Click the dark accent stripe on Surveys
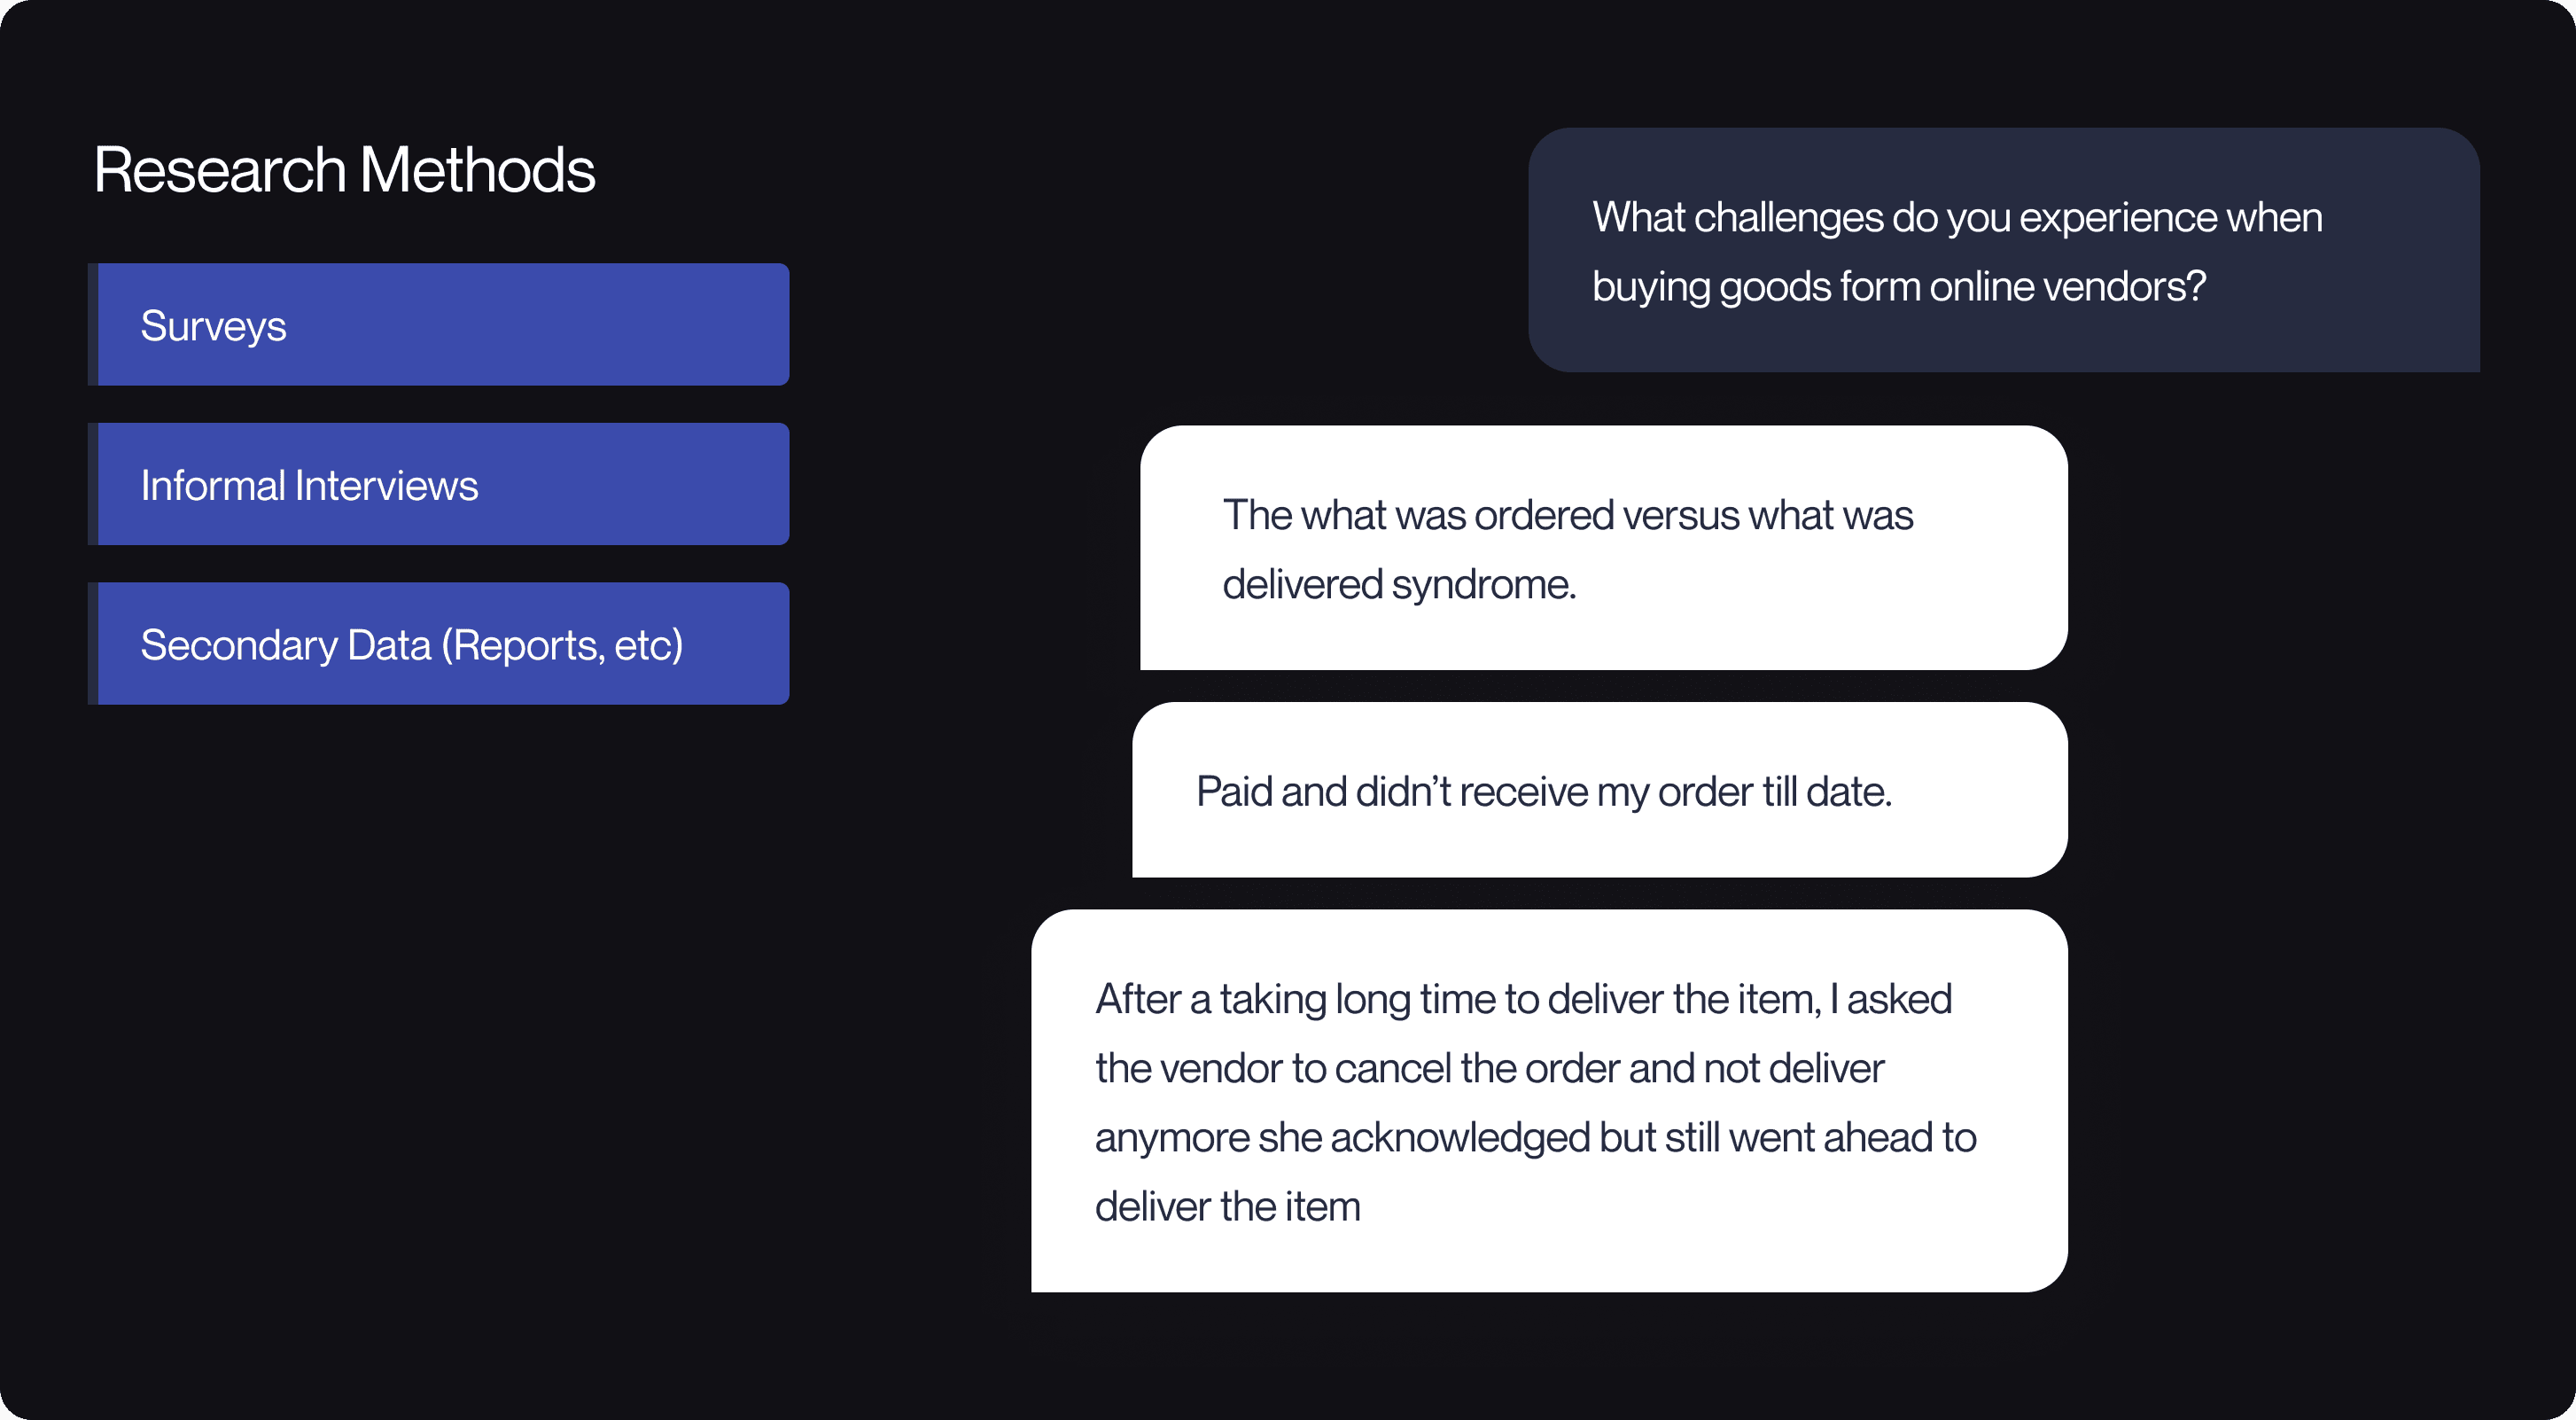The width and height of the screenshot is (2576, 1420). tap(93, 325)
